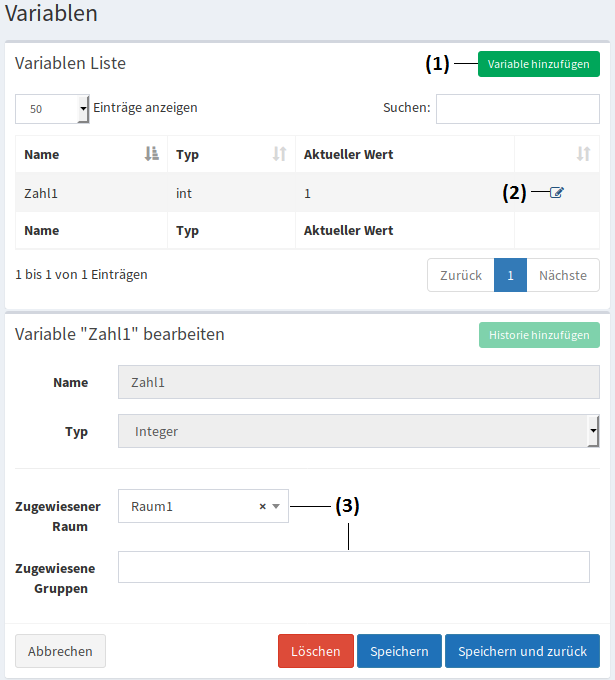Clear the Raum1 selection with the x
Screen dimensions: 615x680
(x=263, y=507)
